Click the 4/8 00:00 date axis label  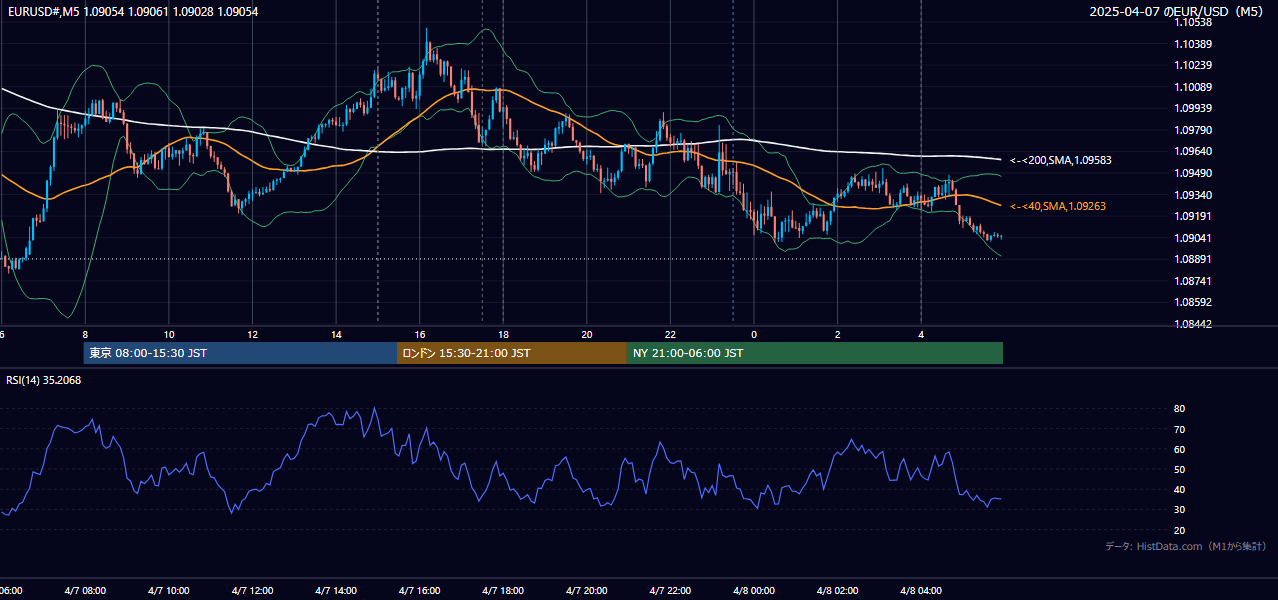[753, 591]
